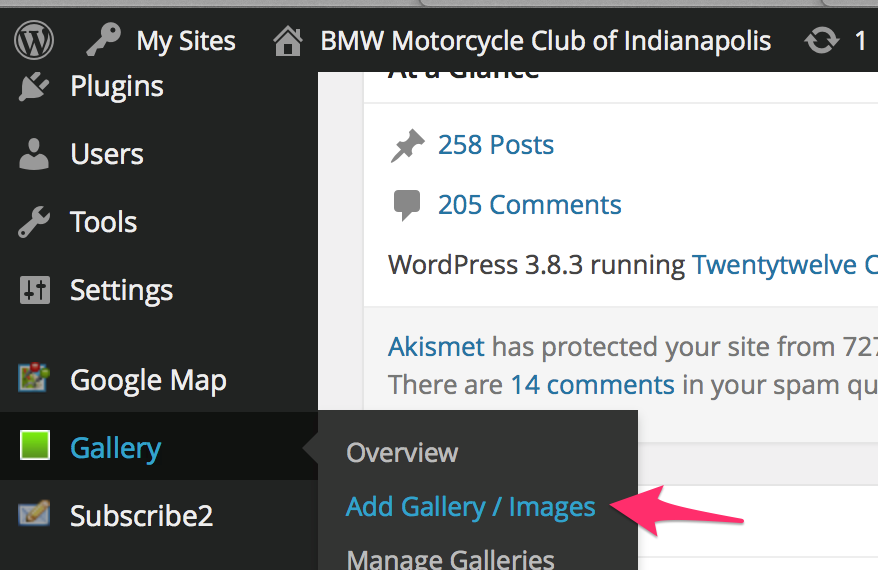The image size is (878, 570).
Task: Open the Subscribe2 menu
Action: (x=142, y=516)
